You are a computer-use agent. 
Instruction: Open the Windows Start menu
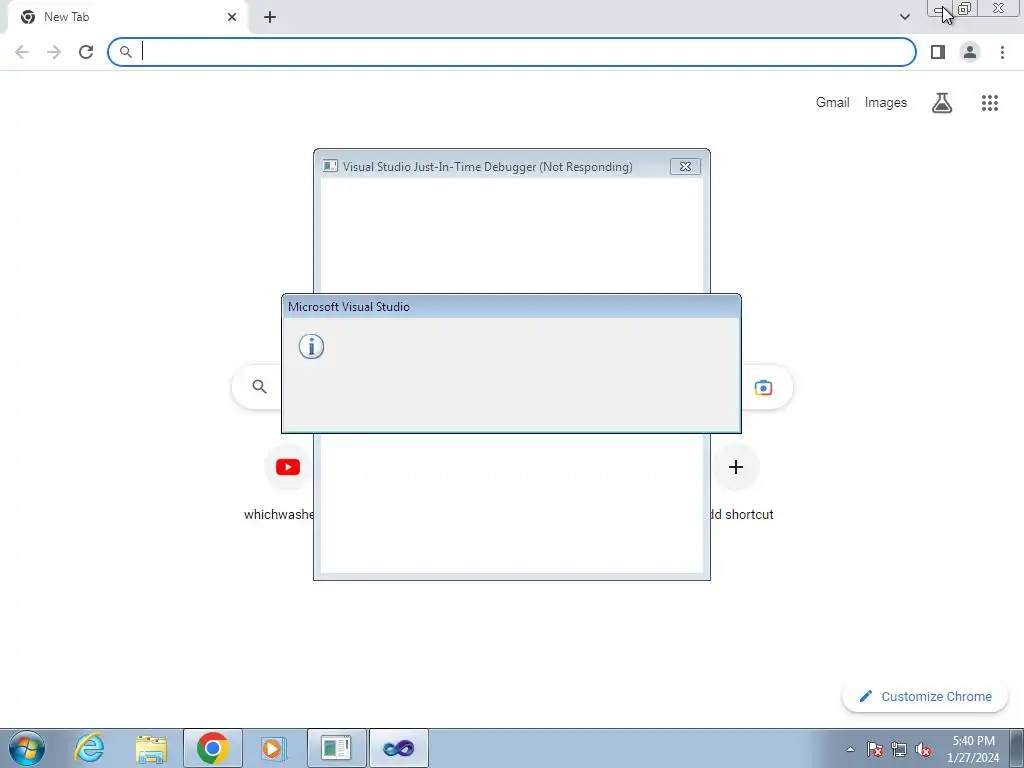pos(27,748)
